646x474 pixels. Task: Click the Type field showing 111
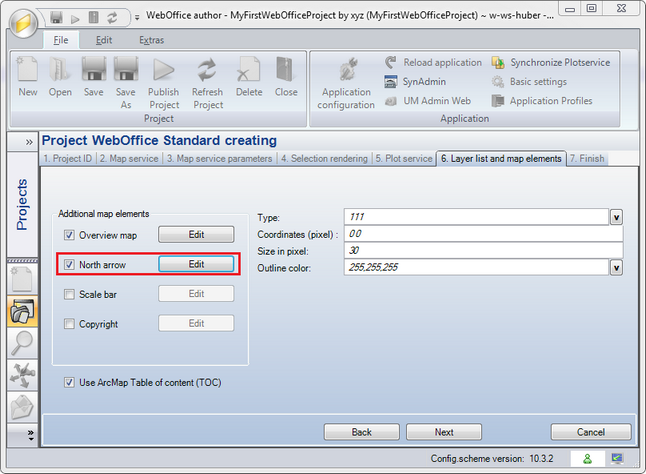(476, 217)
